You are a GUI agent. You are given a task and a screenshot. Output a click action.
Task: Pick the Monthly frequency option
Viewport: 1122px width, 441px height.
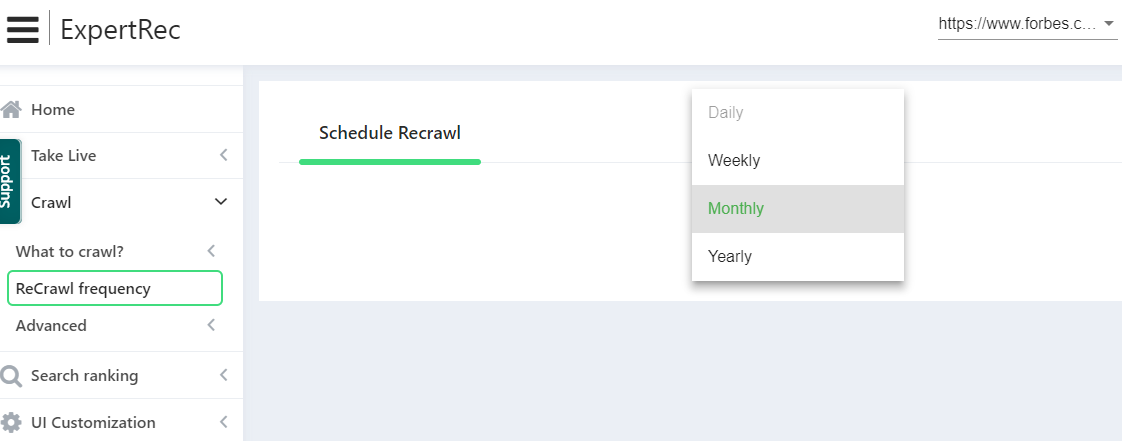tap(736, 209)
